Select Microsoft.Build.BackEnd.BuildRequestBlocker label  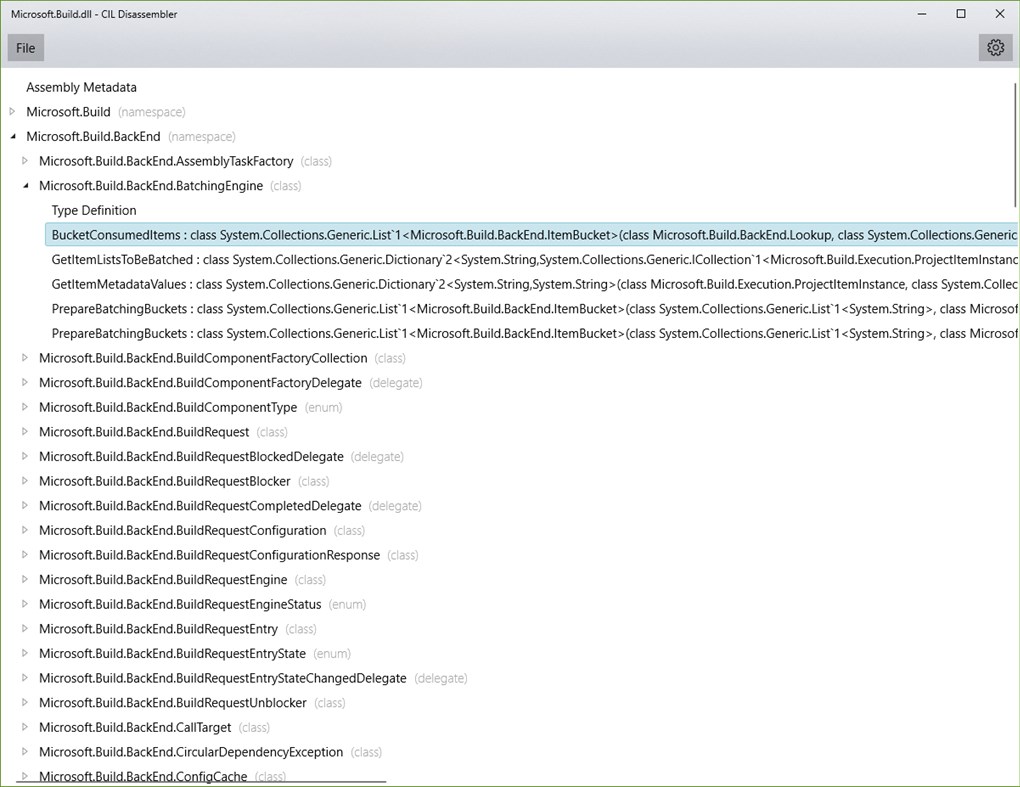[165, 481]
